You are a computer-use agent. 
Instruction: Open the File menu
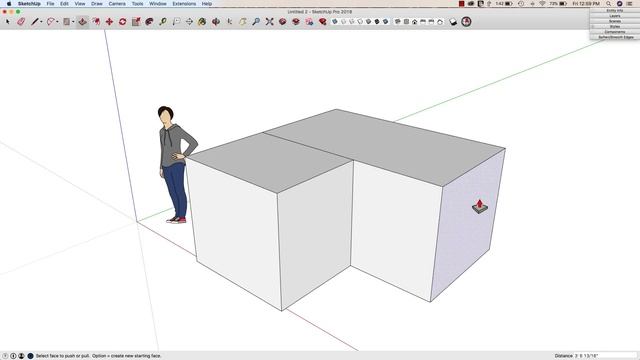[50, 4]
